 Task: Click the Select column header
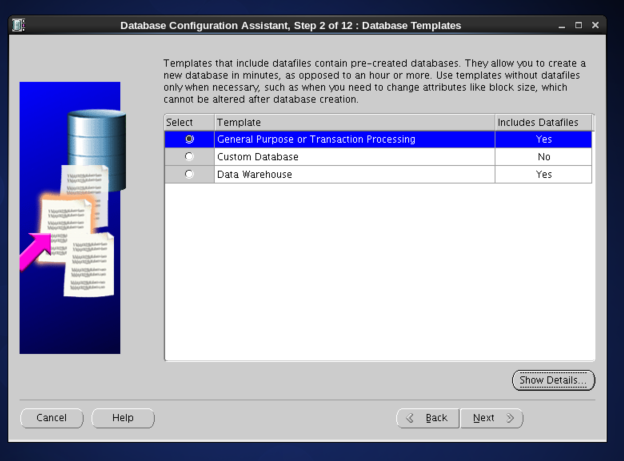[189, 122]
